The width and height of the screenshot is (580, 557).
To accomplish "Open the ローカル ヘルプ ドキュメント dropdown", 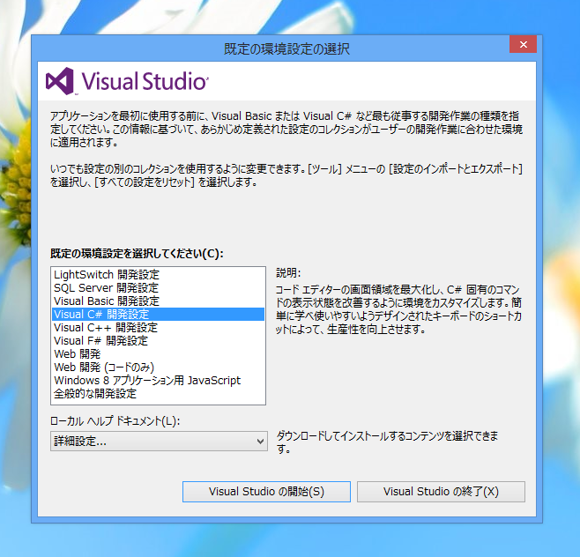I will click(x=159, y=441).
